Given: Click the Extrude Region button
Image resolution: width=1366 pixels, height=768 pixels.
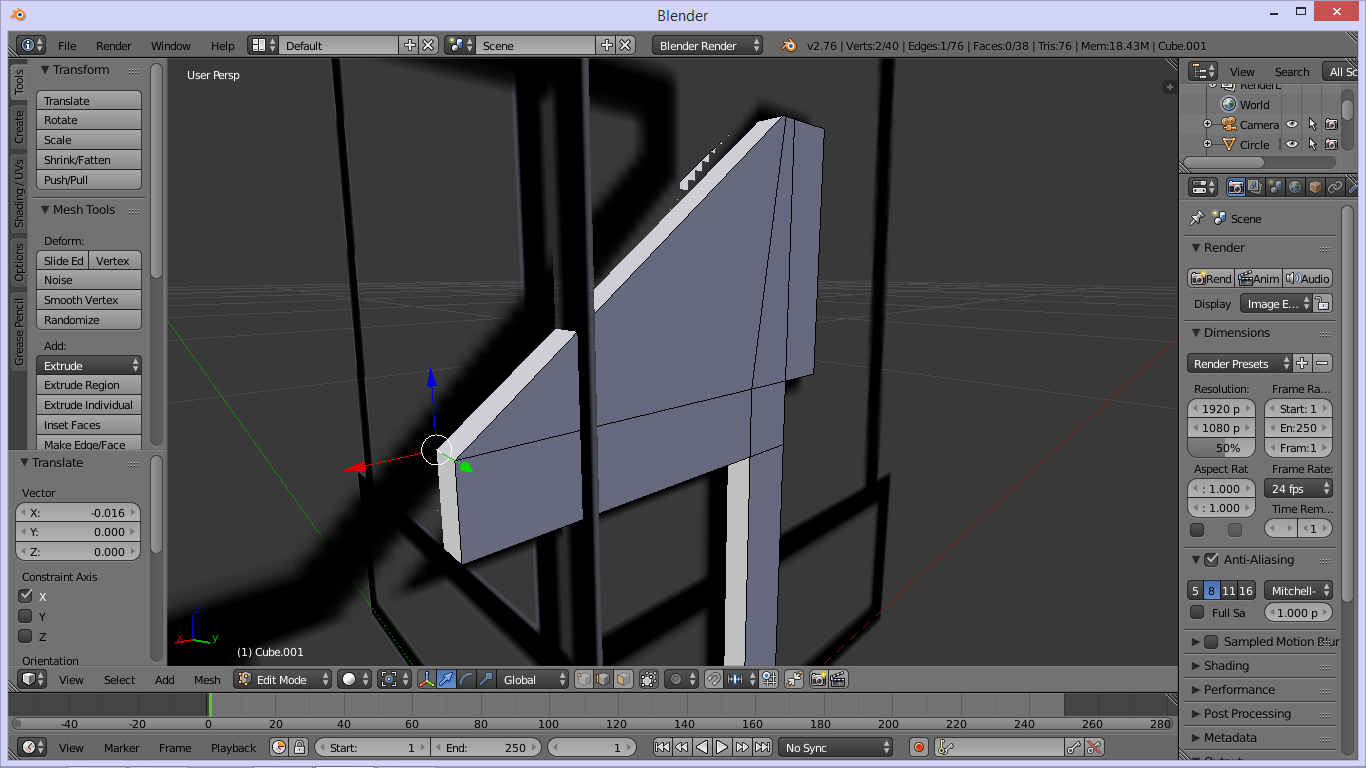Looking at the screenshot, I should [x=89, y=385].
